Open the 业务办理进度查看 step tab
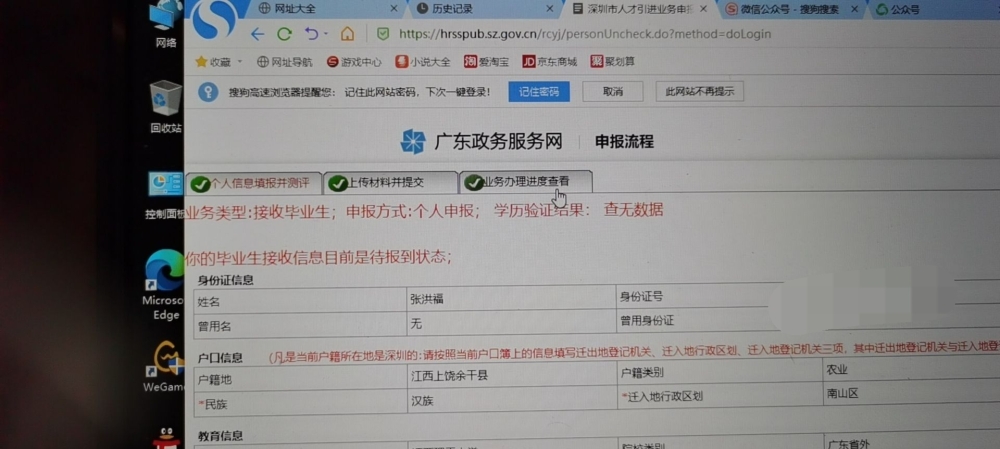 (x=525, y=182)
